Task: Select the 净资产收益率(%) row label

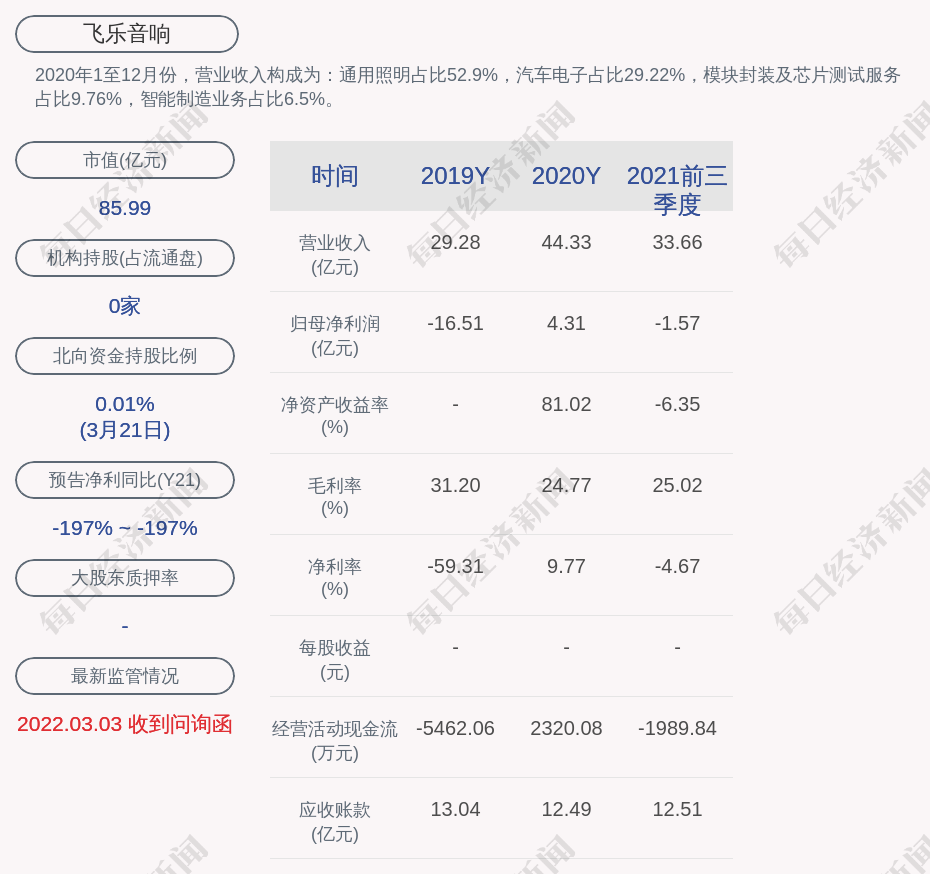Action: pyautogui.click(x=335, y=416)
